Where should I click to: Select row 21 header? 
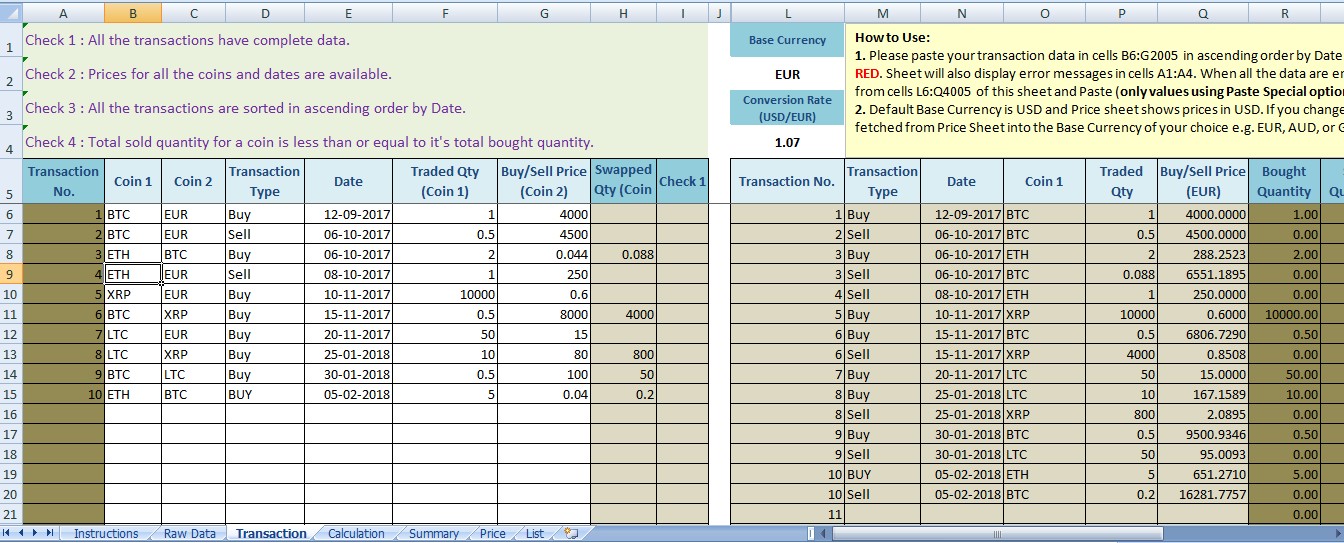click(11, 514)
